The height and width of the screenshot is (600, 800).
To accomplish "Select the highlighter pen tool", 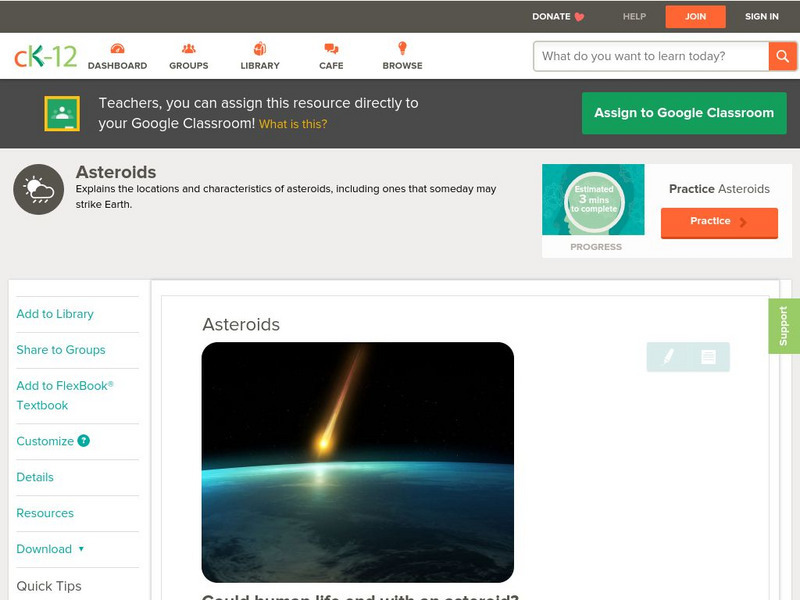I will (x=668, y=357).
